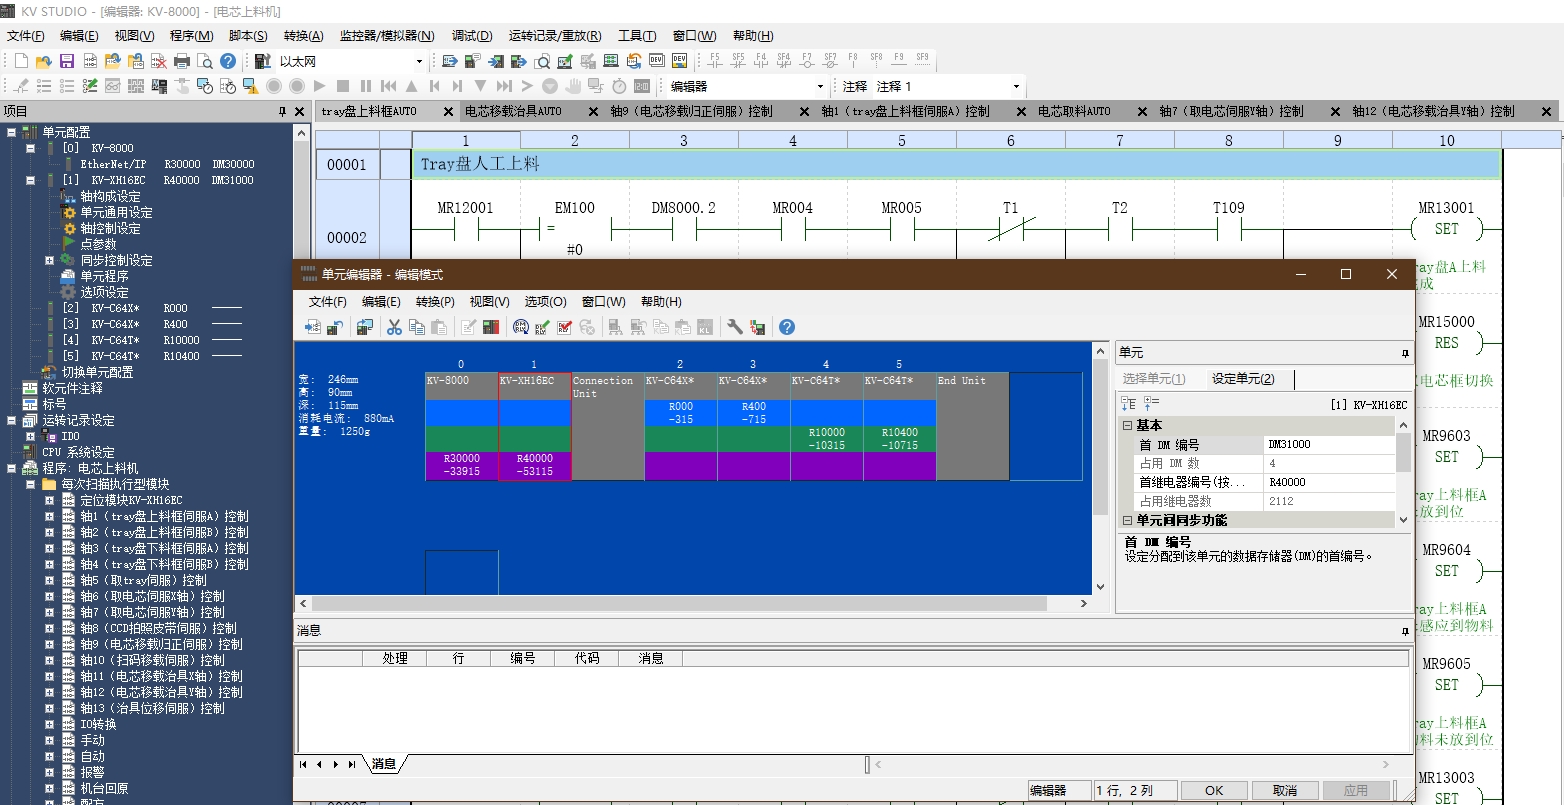The height and width of the screenshot is (805, 1564).
Task: Click the tool icon at unit editor toolbar end
Action: click(757, 327)
